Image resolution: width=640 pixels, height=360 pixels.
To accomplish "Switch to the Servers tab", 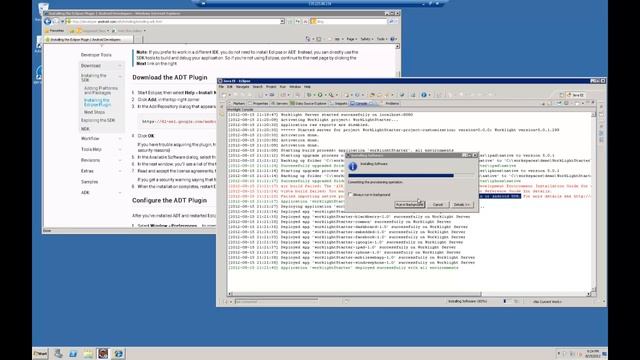I will coord(279,104).
